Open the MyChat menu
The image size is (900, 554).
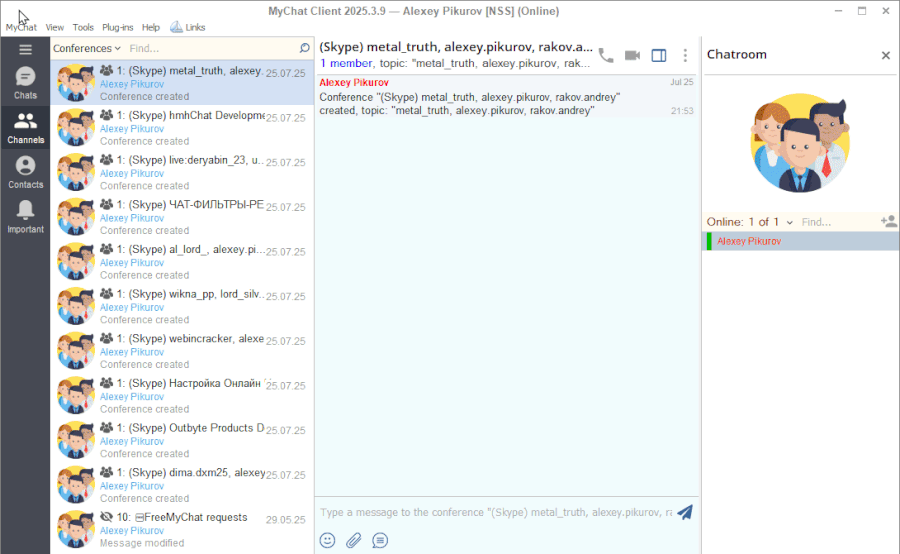21,27
